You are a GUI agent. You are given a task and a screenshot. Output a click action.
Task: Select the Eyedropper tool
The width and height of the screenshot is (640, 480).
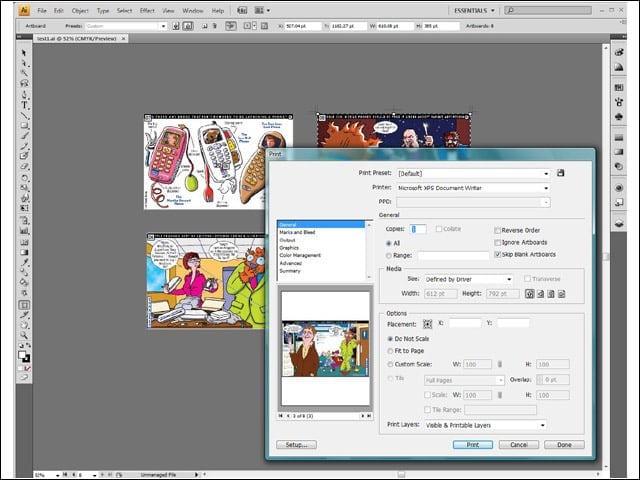coord(24,262)
